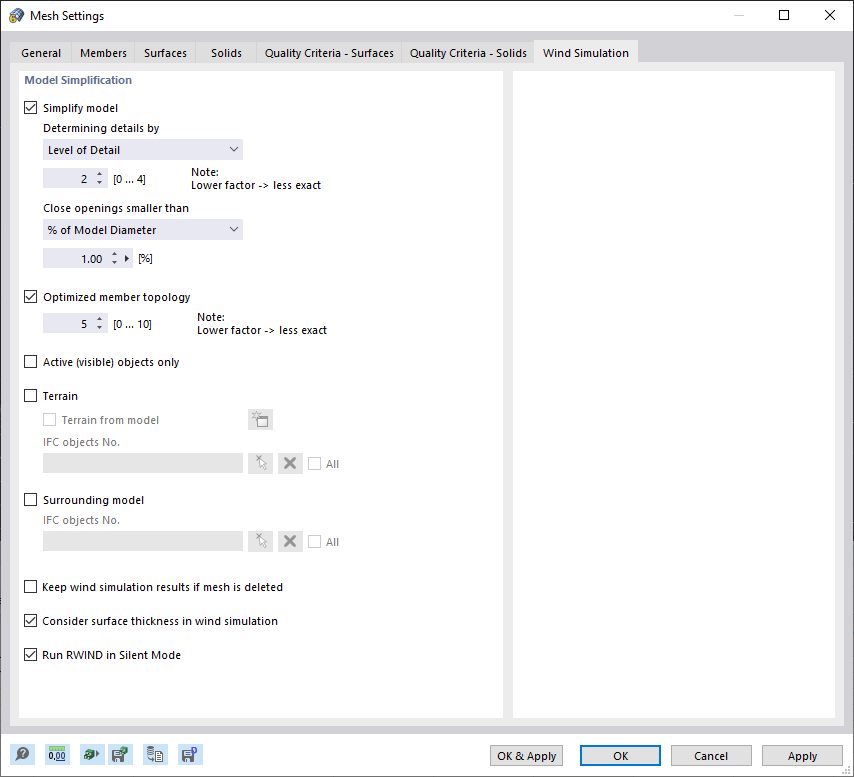This screenshot has width=854, height=777.
Task: Click the arrow flyout next to 1.00 value
Action: pos(127,259)
